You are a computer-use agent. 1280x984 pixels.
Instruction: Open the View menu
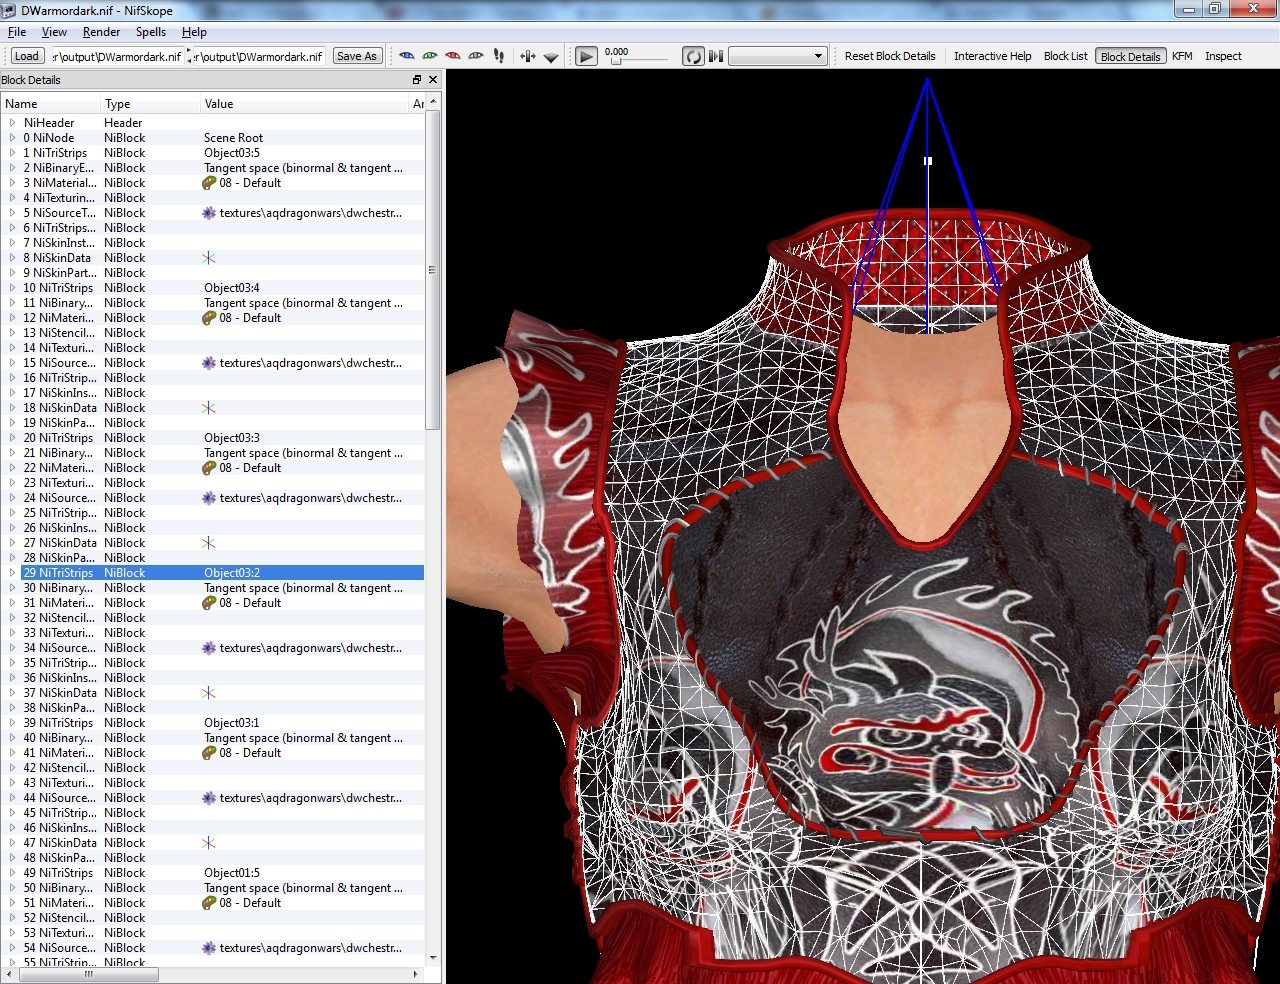pos(54,32)
